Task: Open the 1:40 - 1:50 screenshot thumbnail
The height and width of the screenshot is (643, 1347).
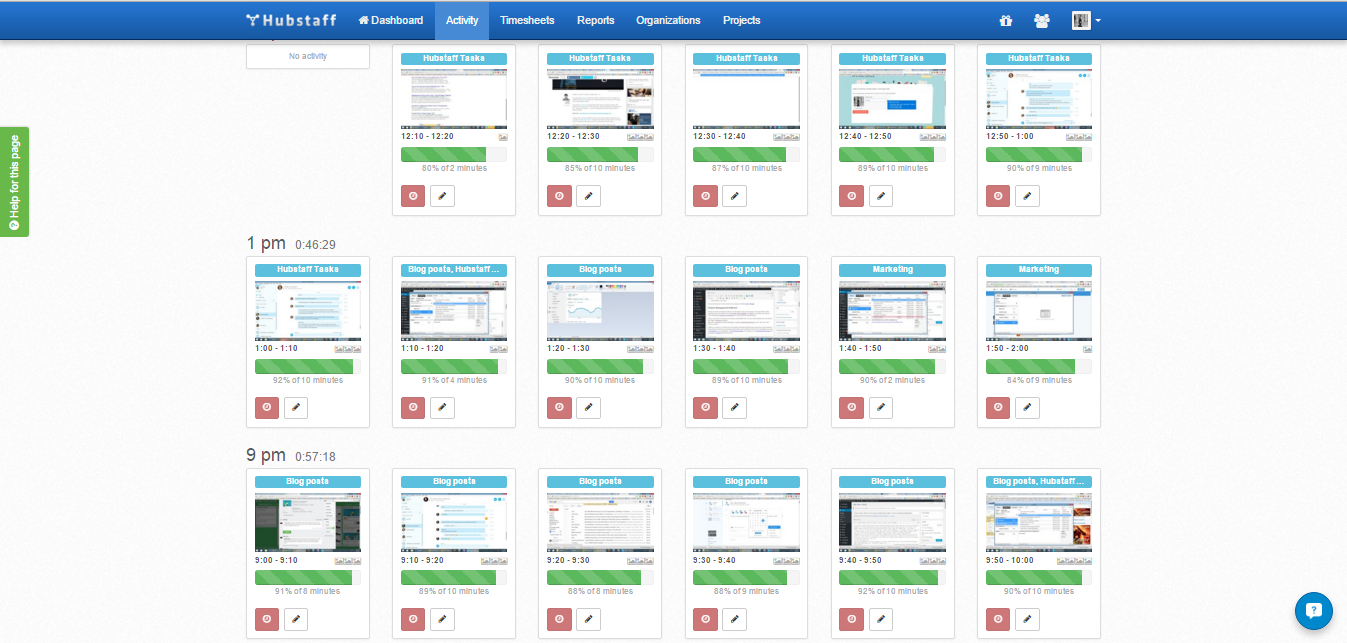Action: (x=892, y=310)
